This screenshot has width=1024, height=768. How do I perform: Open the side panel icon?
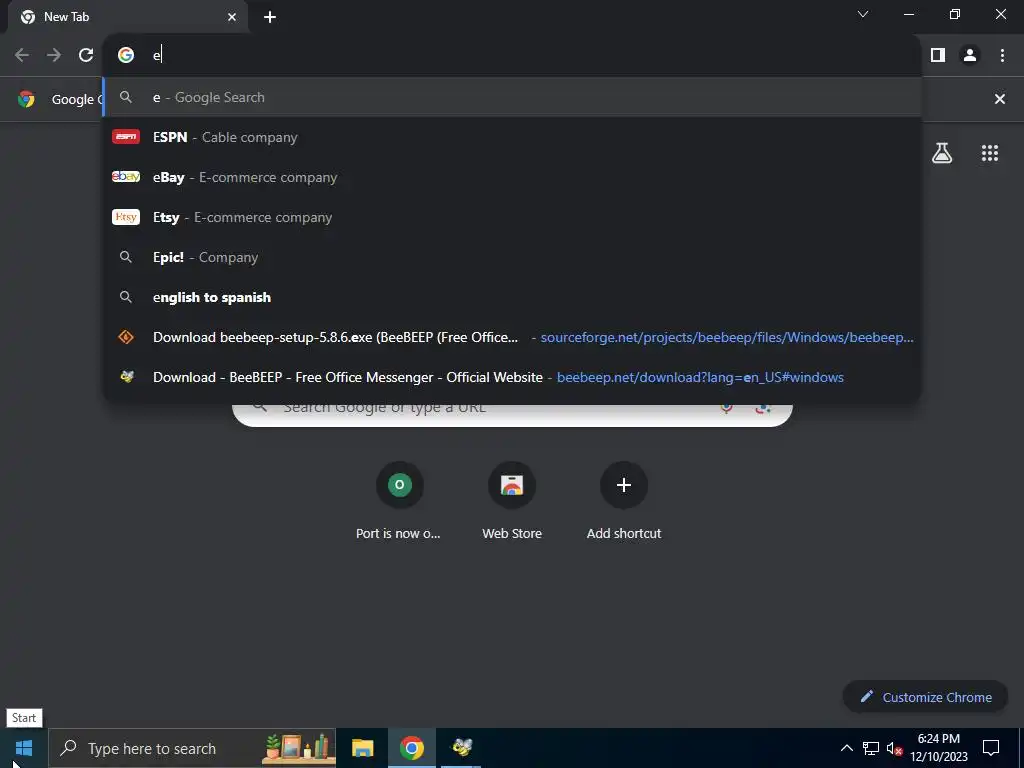pyautogui.click(x=938, y=55)
